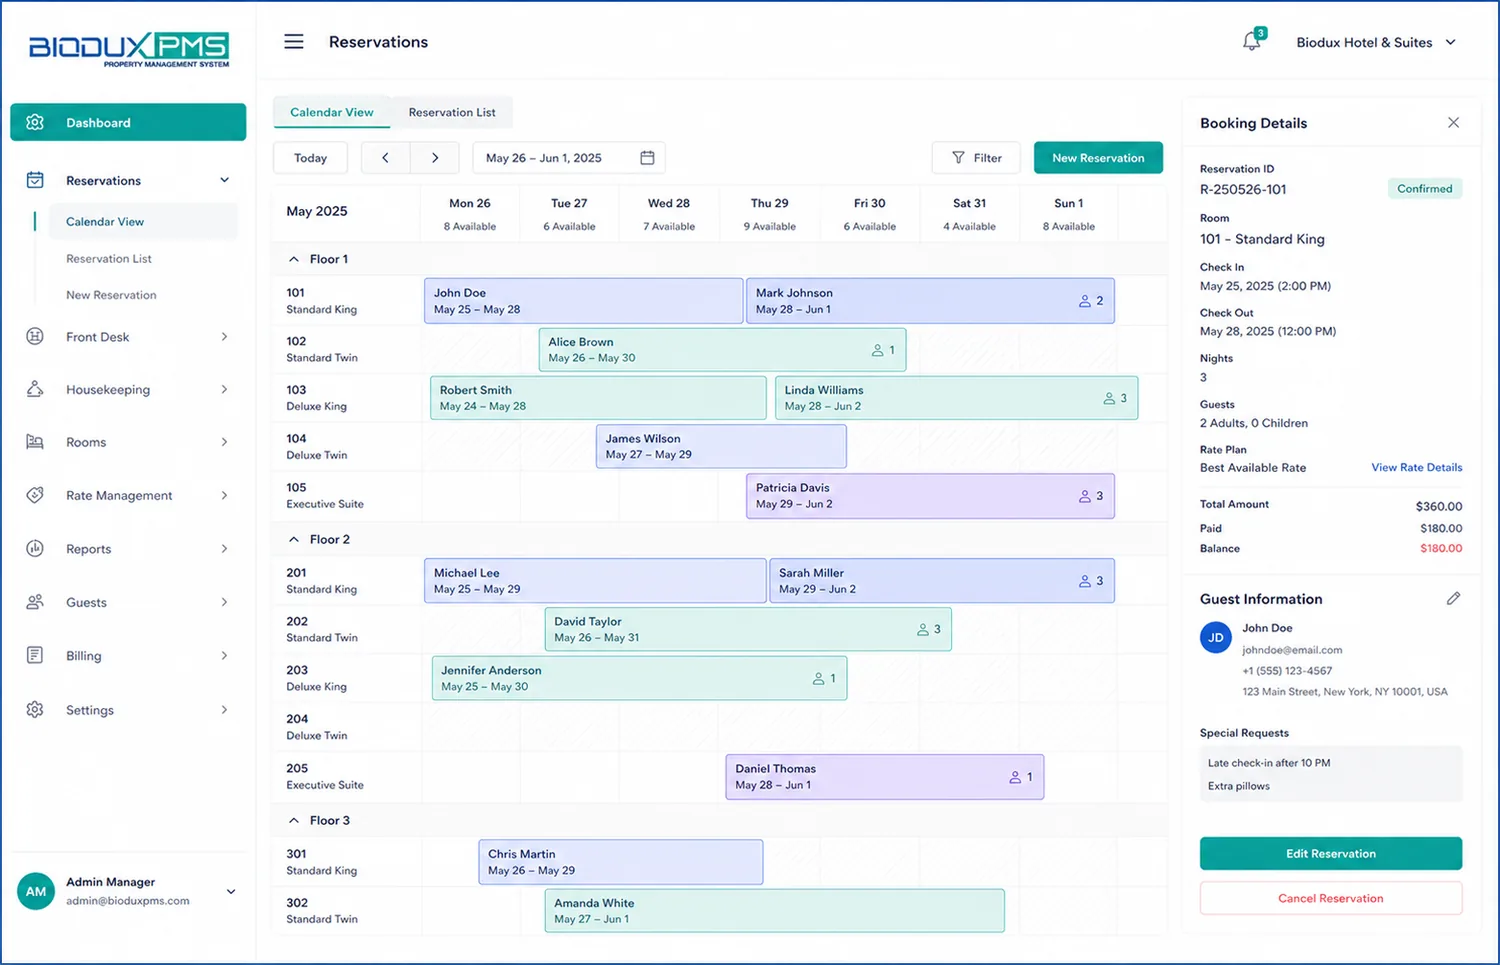The image size is (1500, 965).
Task: Click the Housekeeping sidebar icon
Action: 35,389
